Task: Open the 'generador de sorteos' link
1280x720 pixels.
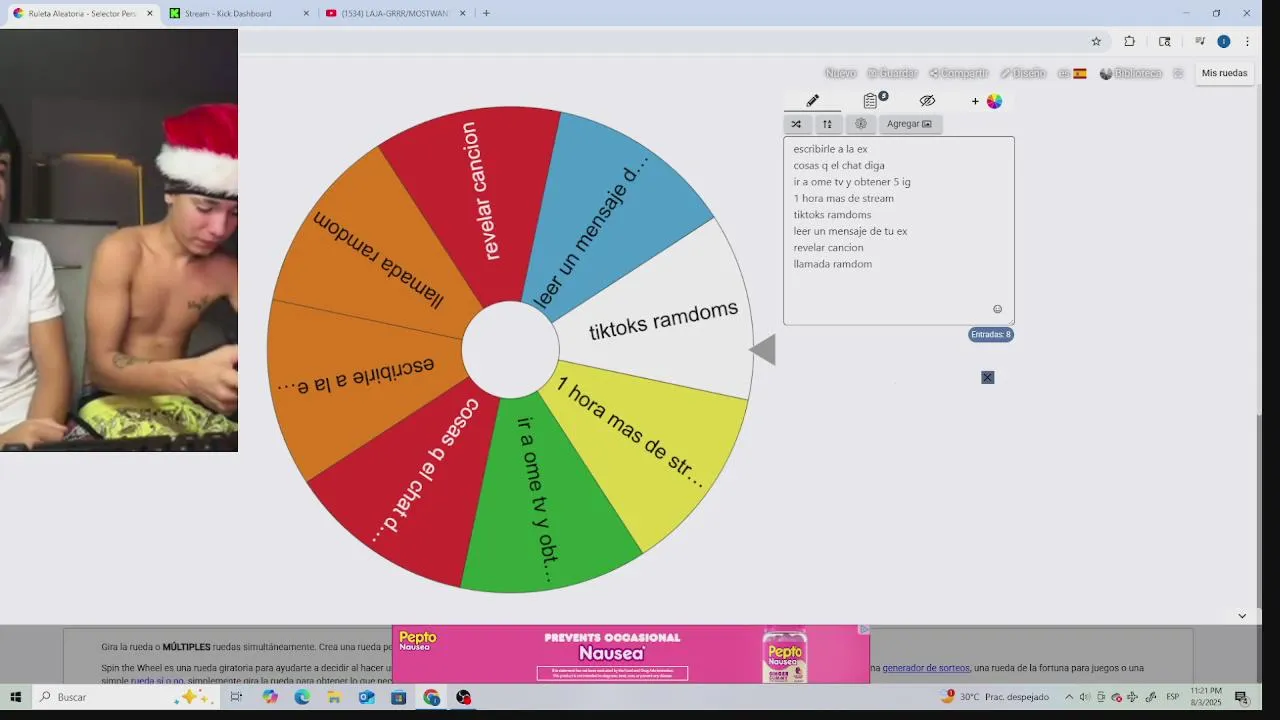Action: point(926,668)
